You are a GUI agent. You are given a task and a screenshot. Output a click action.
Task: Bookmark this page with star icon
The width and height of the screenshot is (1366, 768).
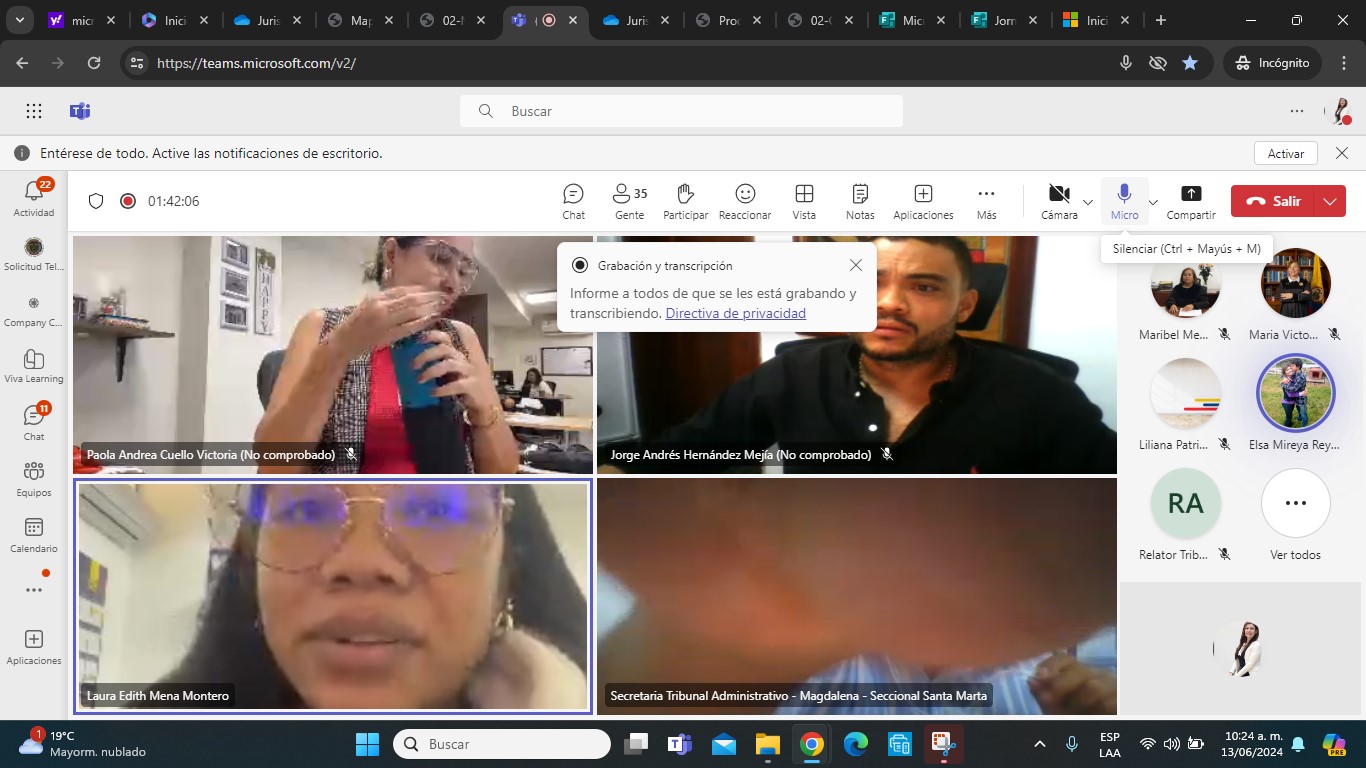(x=1190, y=63)
